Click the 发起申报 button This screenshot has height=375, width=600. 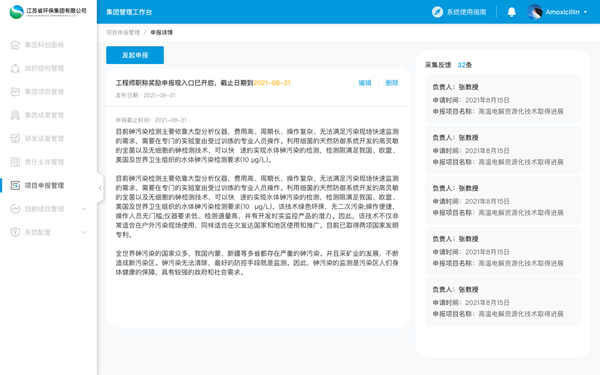pos(135,55)
